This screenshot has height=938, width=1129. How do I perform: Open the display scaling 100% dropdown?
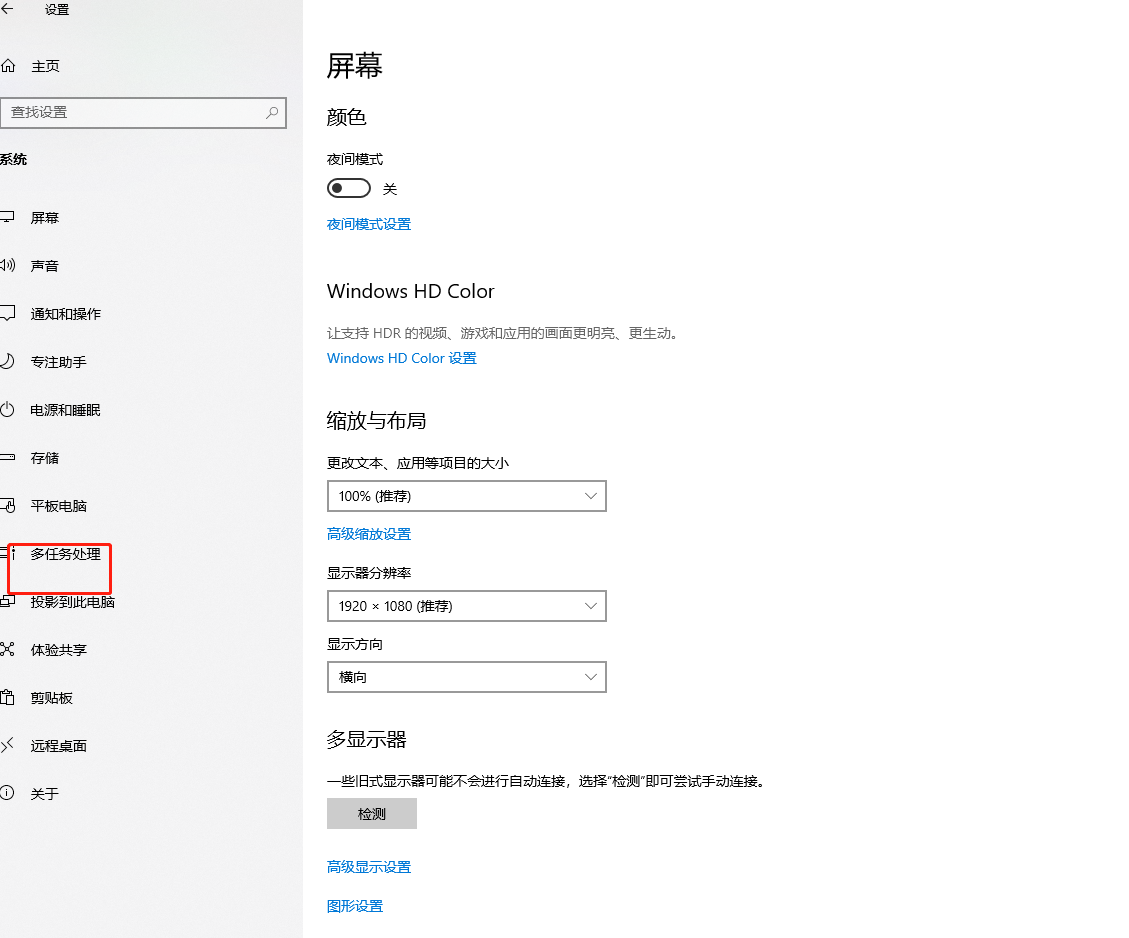pyautogui.click(x=466, y=495)
